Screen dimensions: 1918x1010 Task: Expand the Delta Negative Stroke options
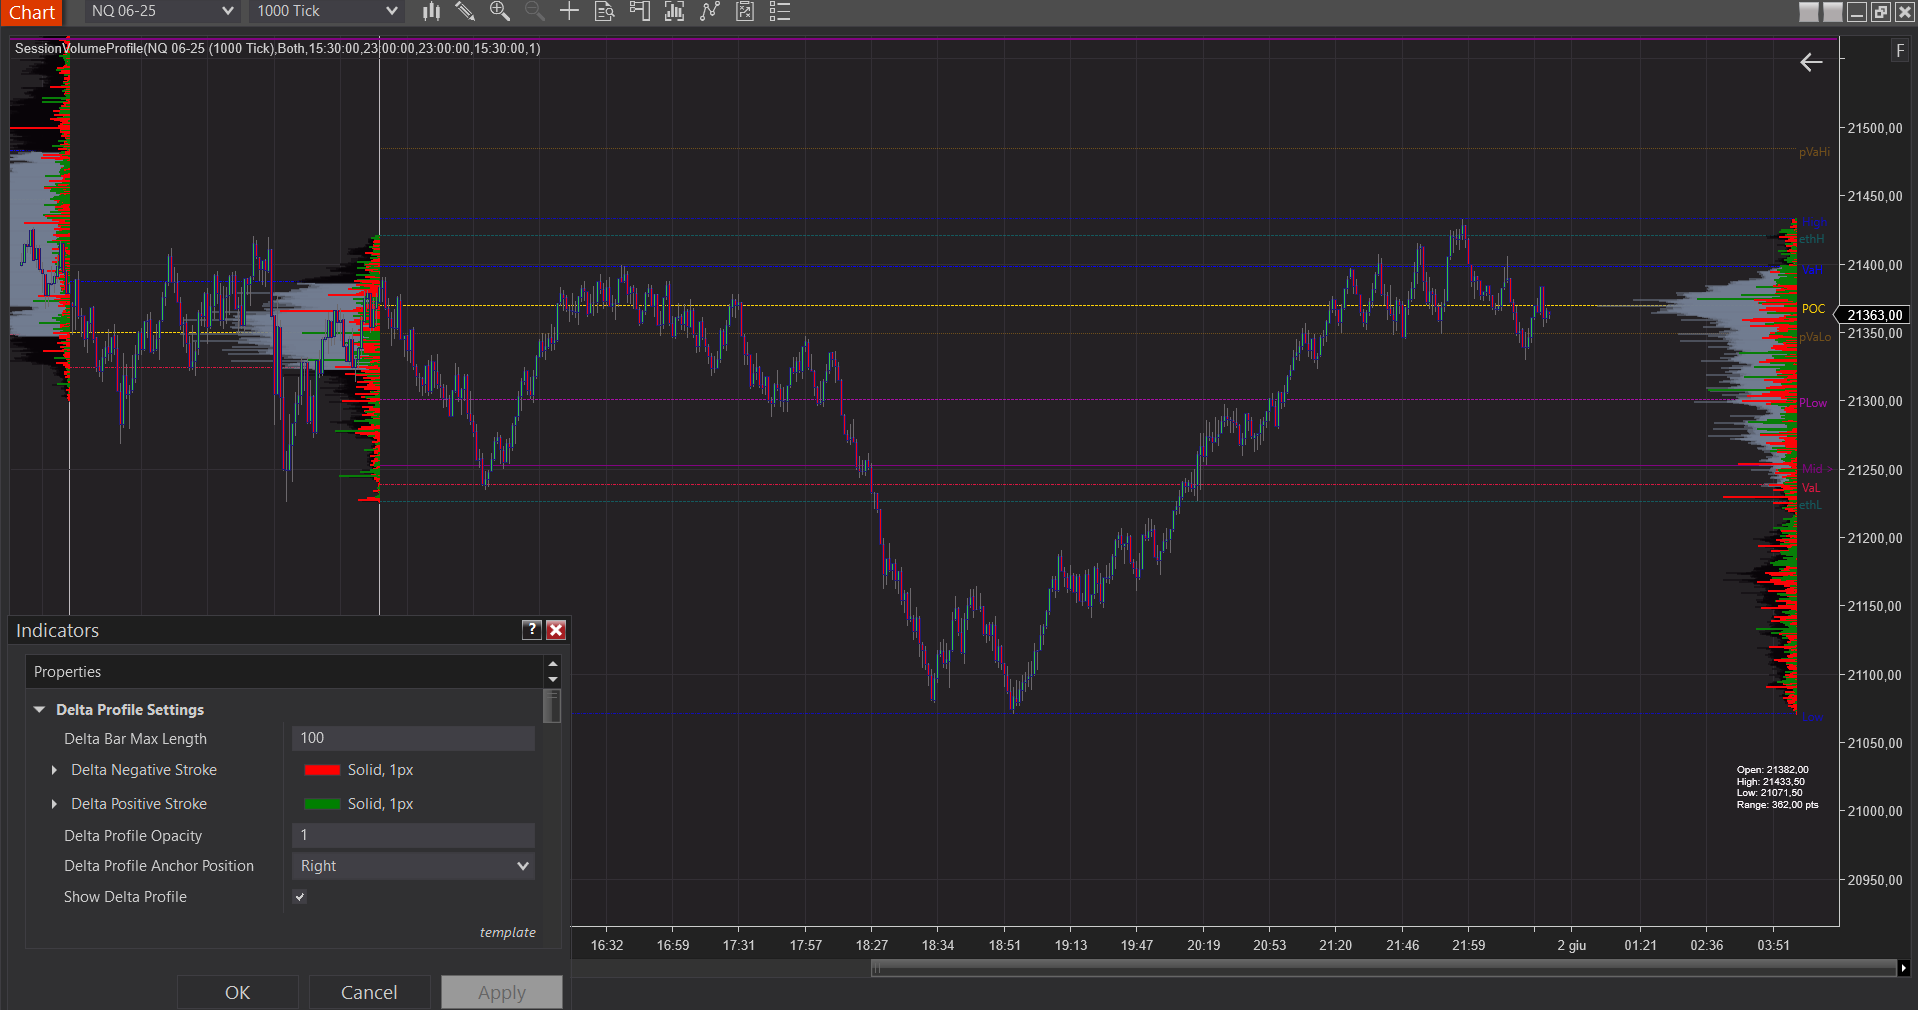click(54, 770)
